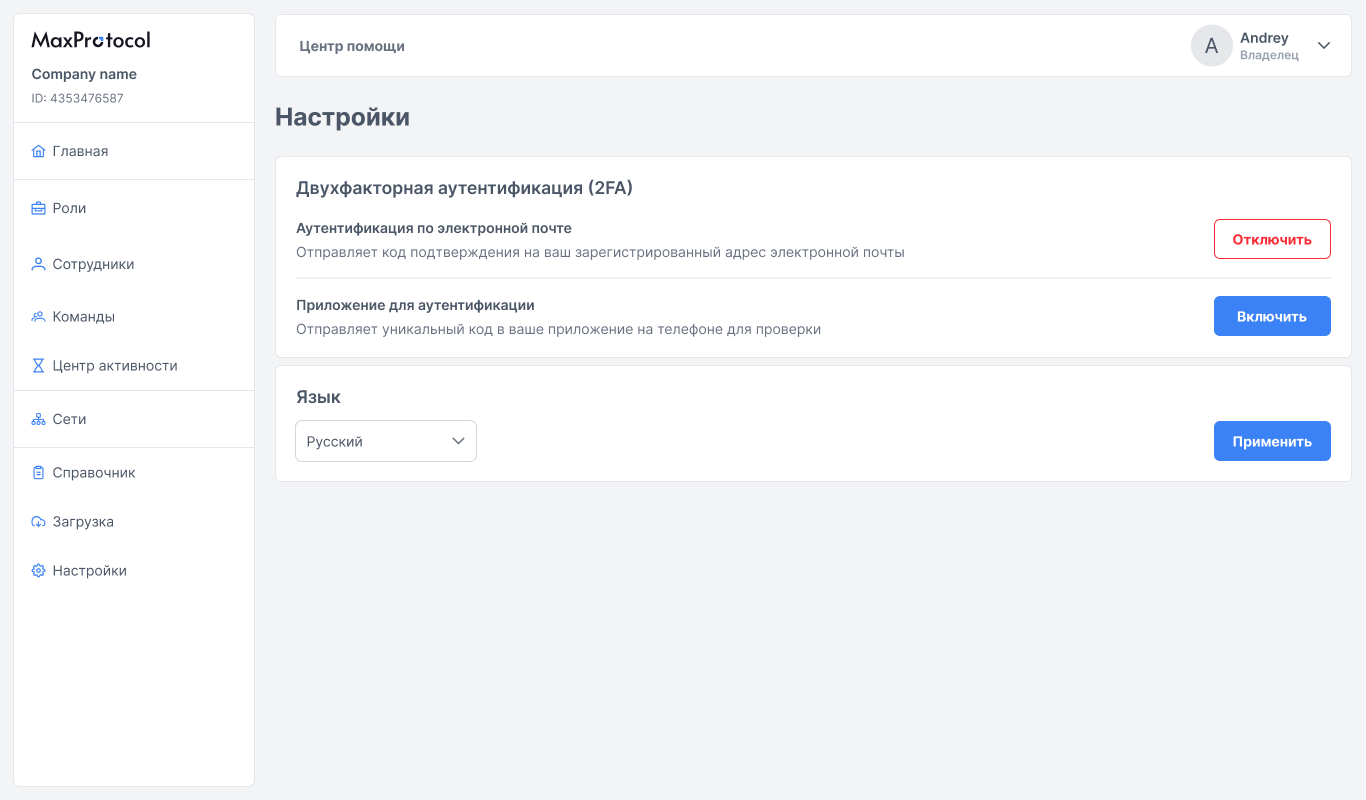1366x800 pixels.
Task: Open the Центр помощи link
Action: [352, 46]
